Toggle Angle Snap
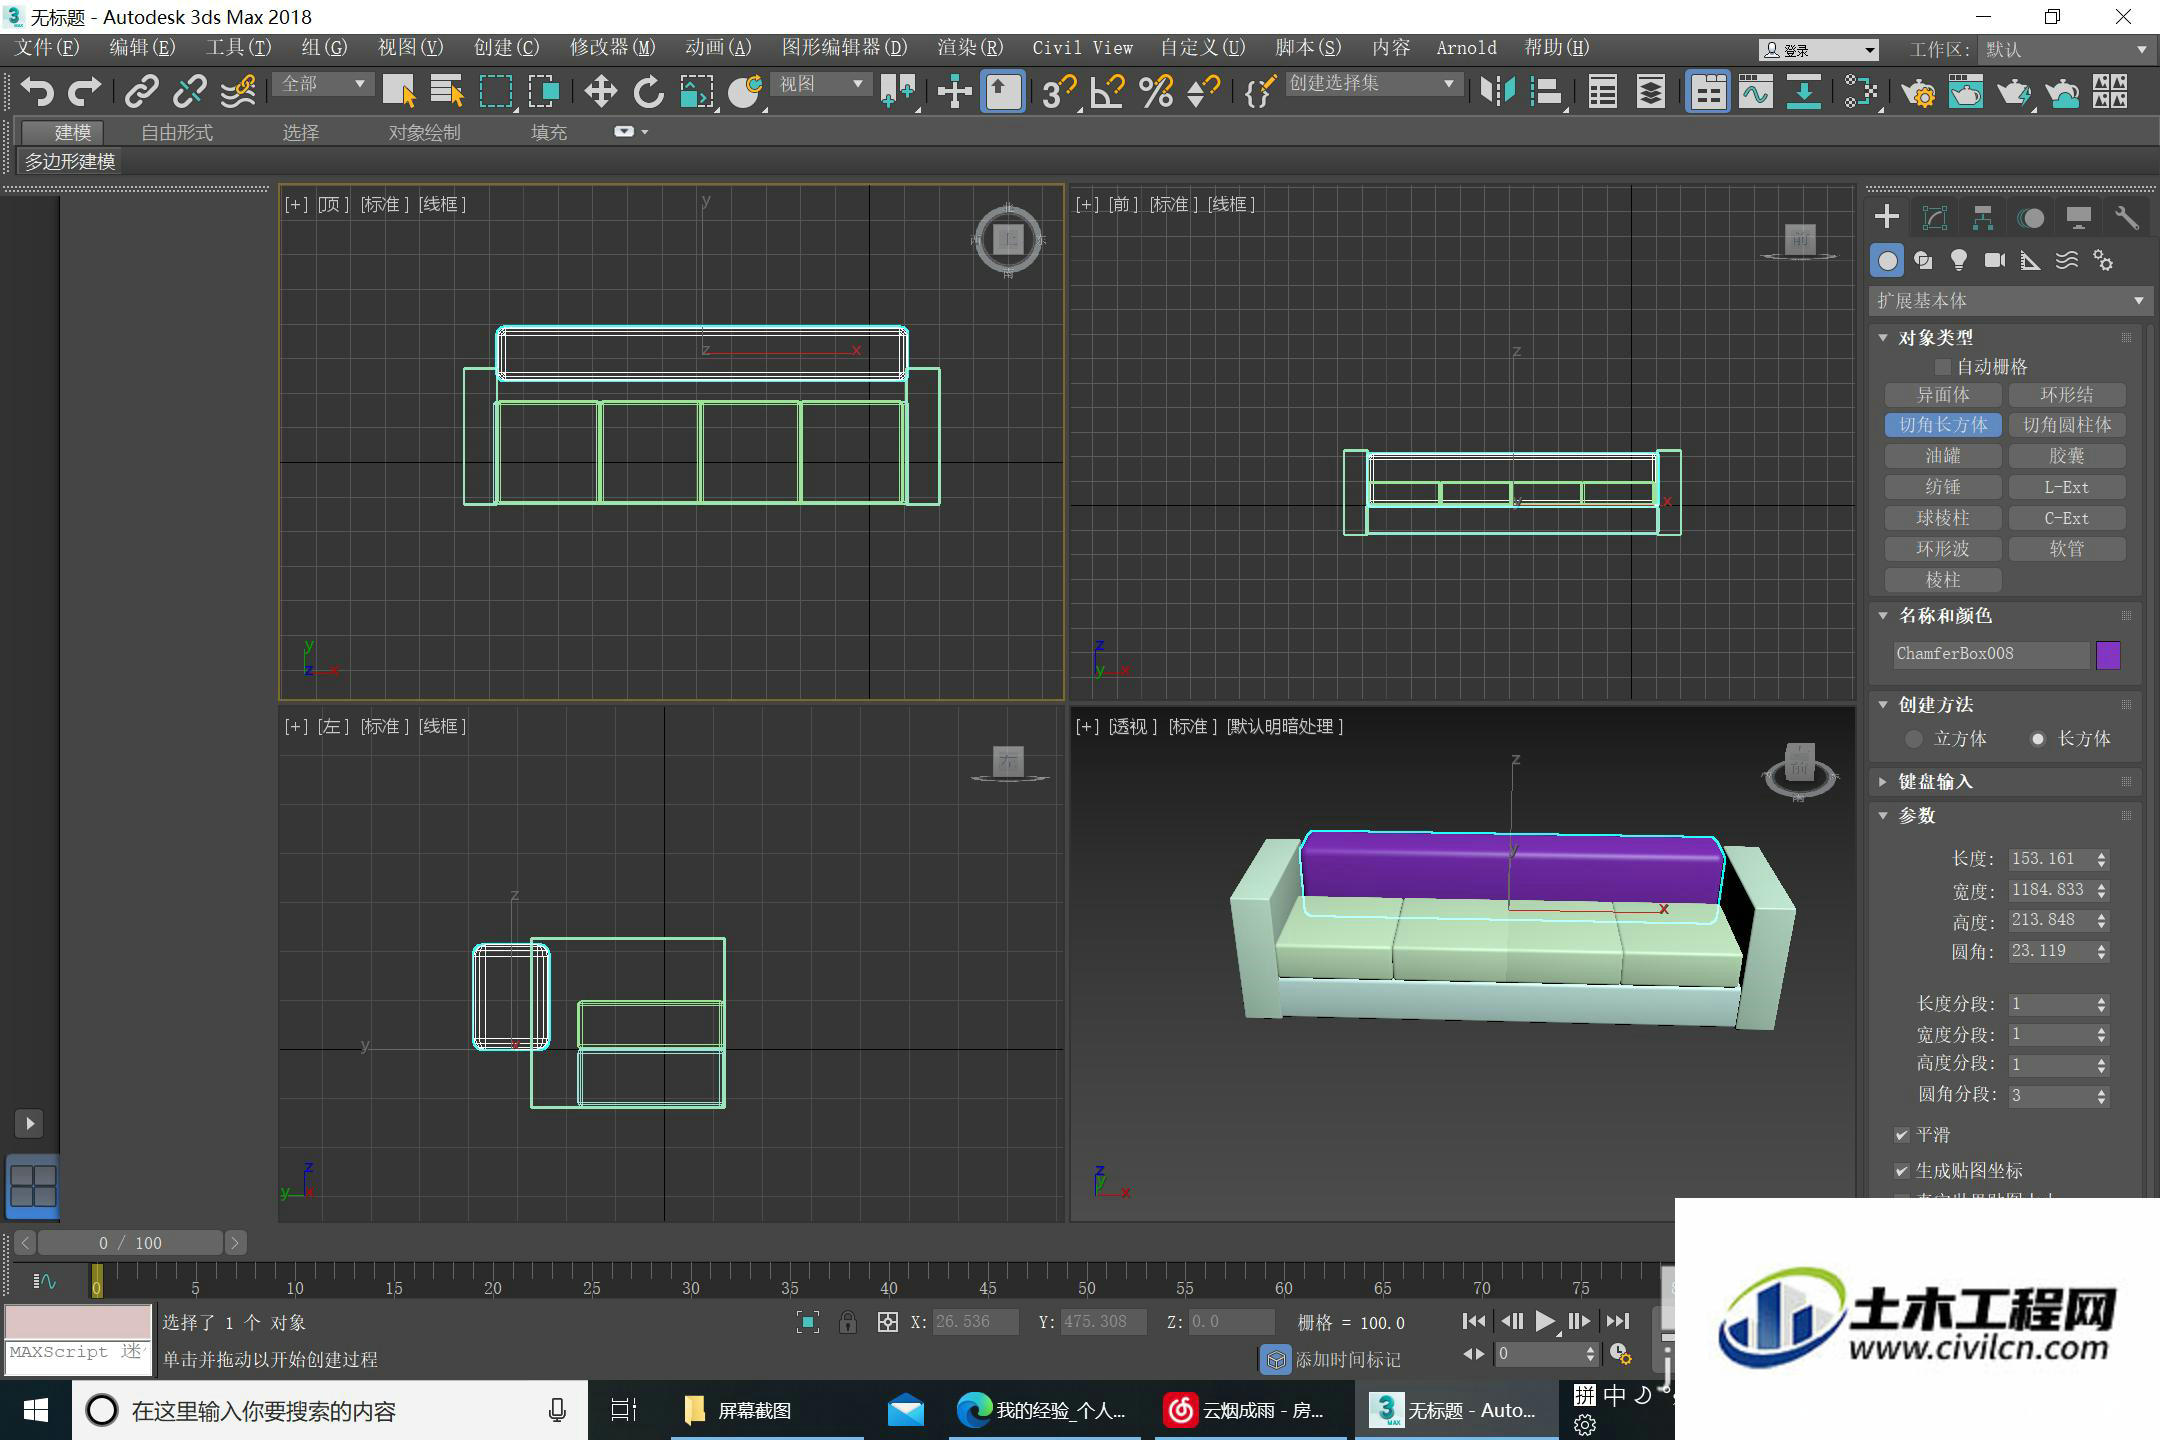2160x1440 pixels. point(1107,92)
